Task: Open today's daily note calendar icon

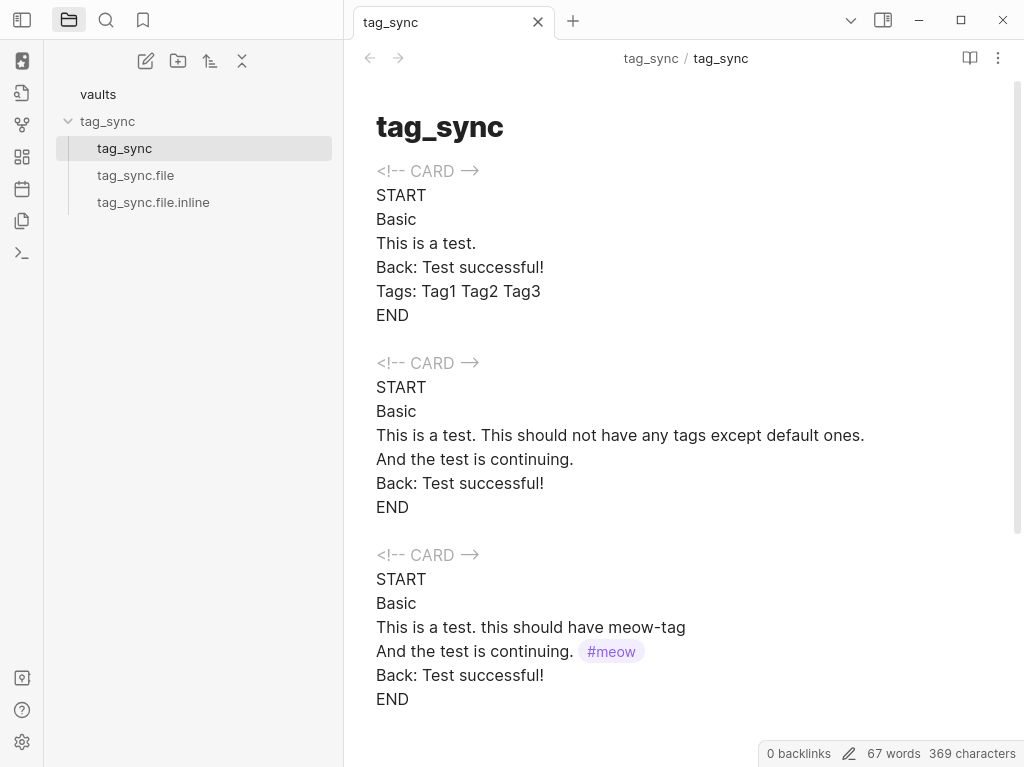Action: (22, 189)
